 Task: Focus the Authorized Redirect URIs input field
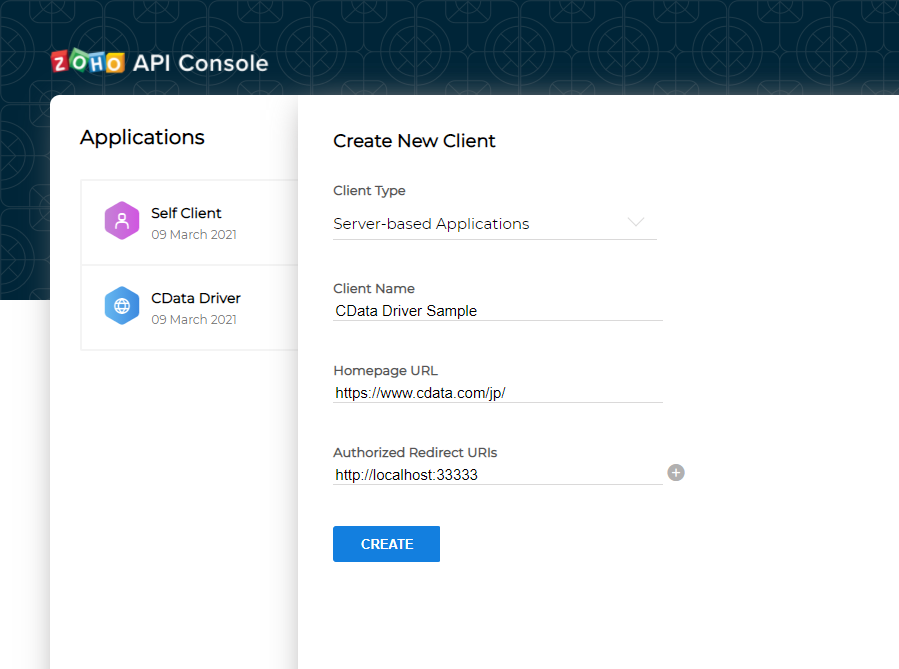click(498, 475)
